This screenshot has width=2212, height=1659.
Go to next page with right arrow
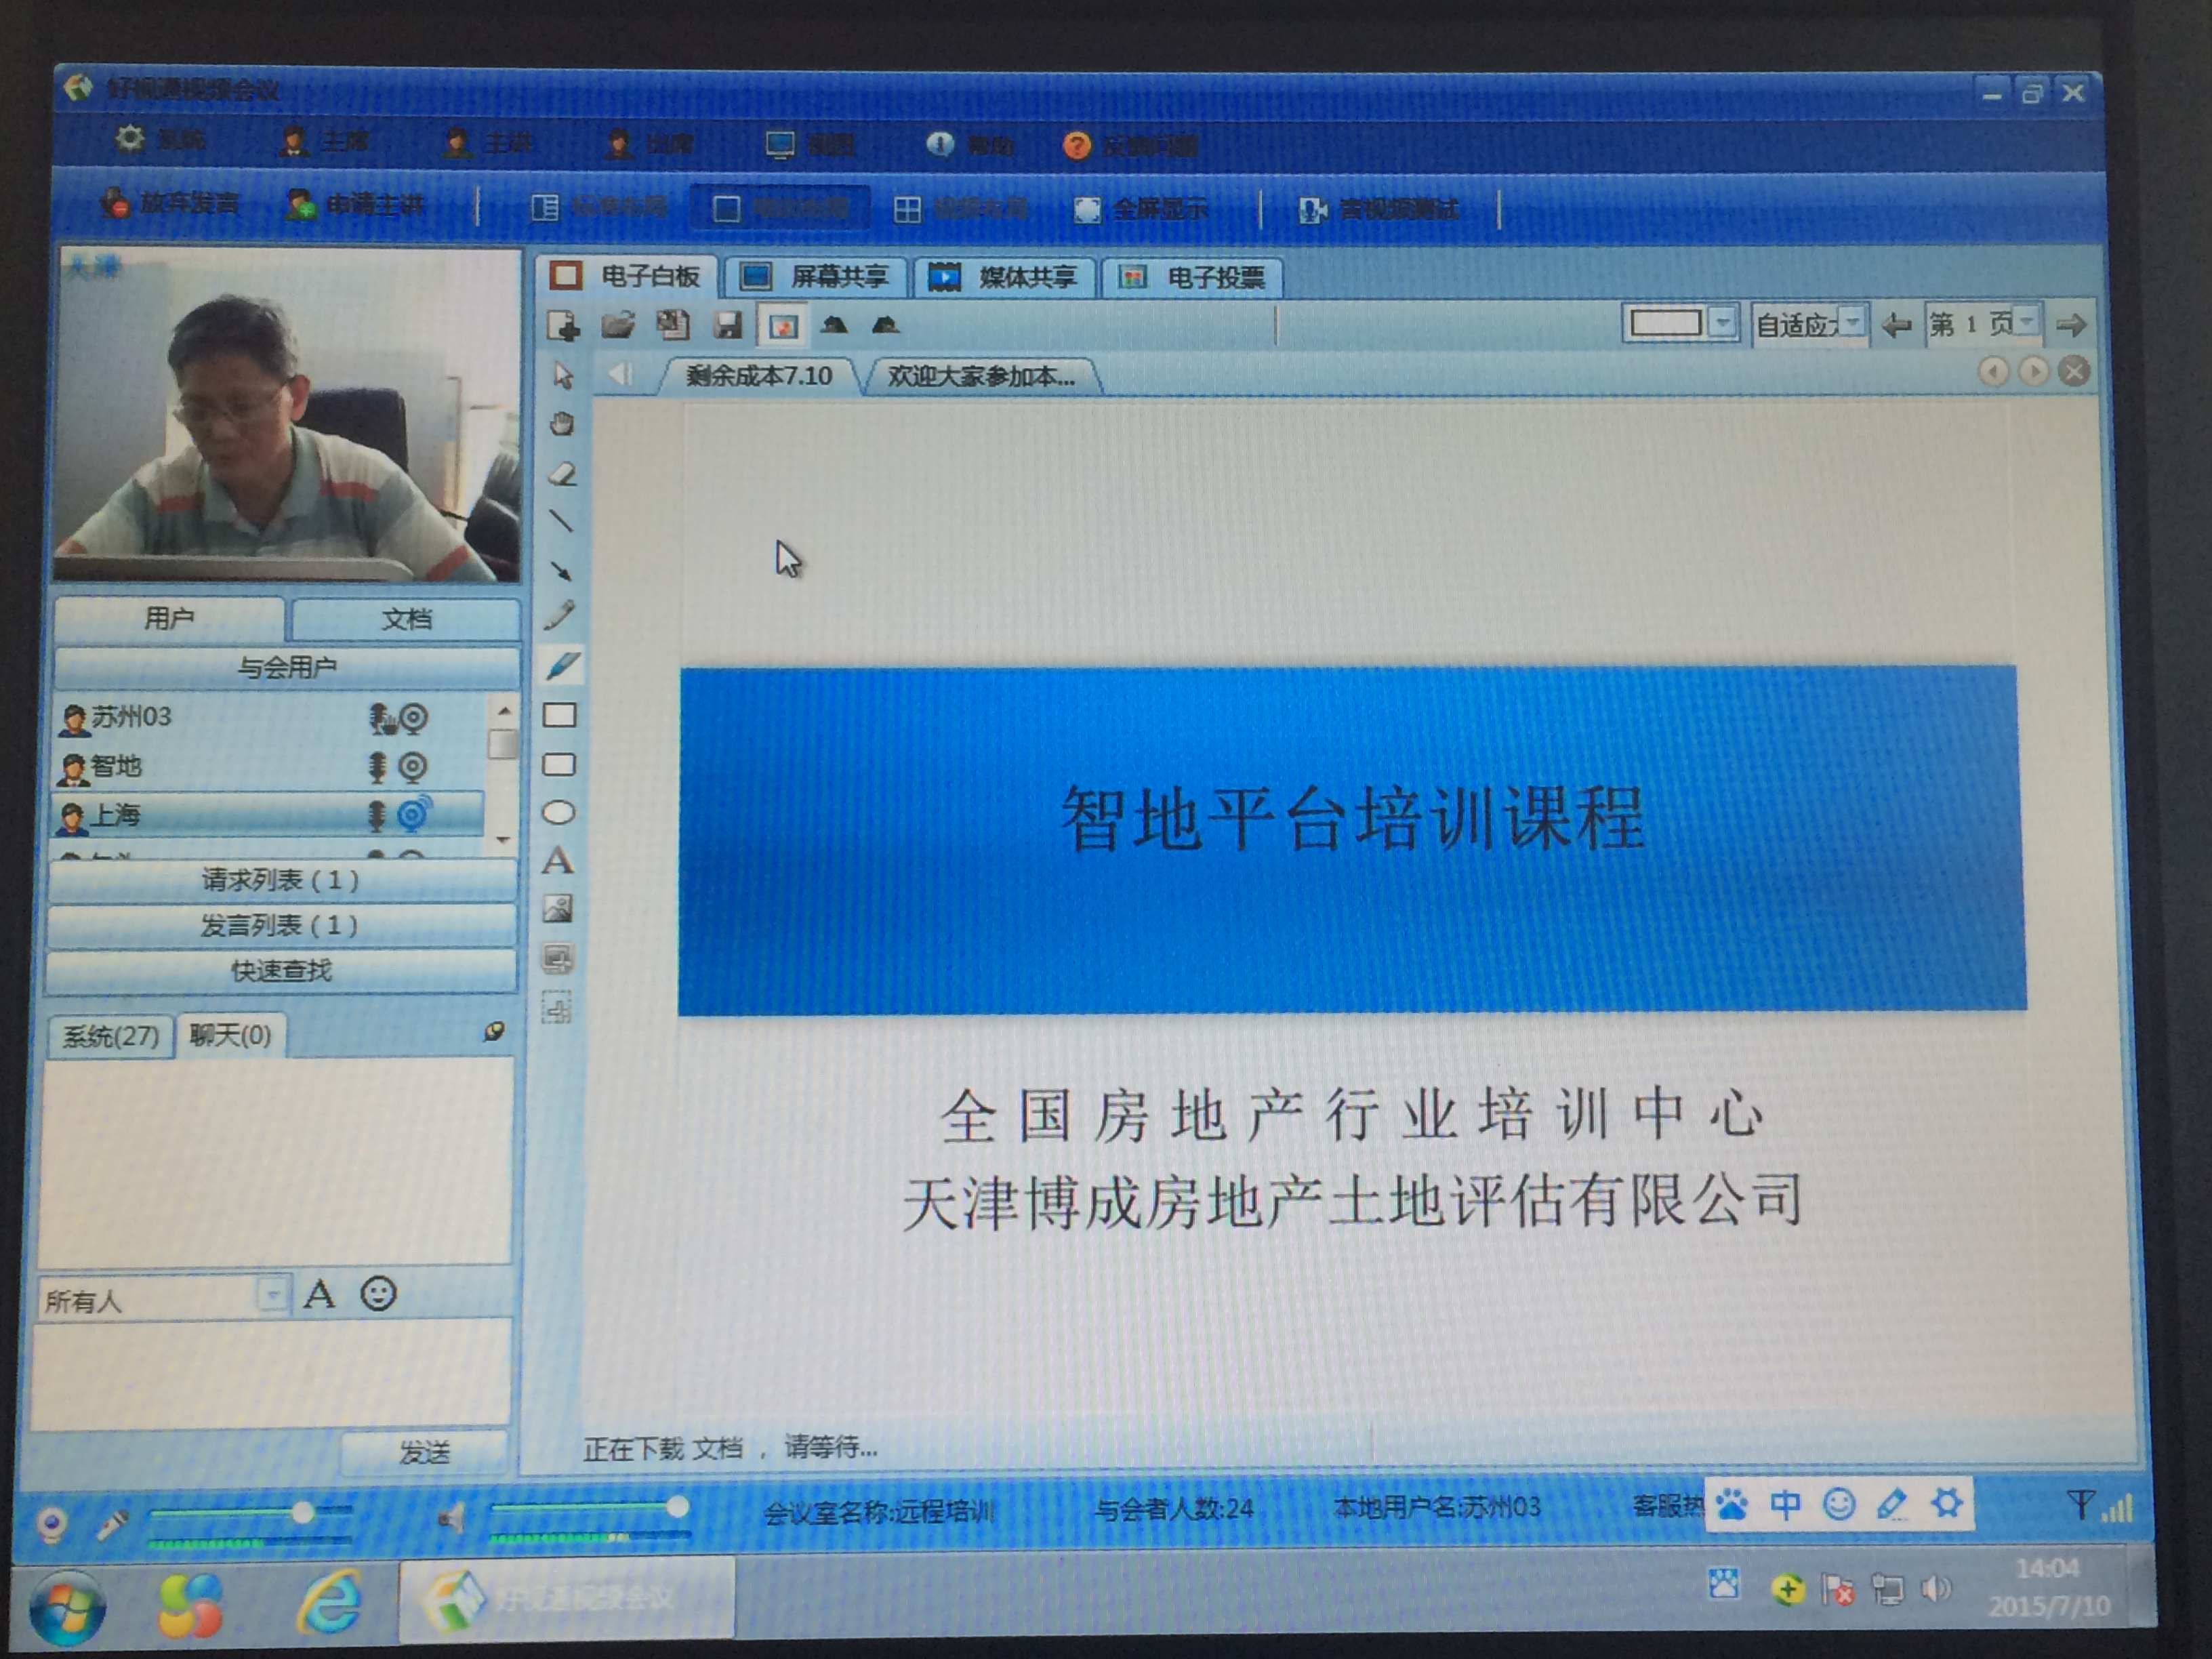pyautogui.click(x=2072, y=325)
